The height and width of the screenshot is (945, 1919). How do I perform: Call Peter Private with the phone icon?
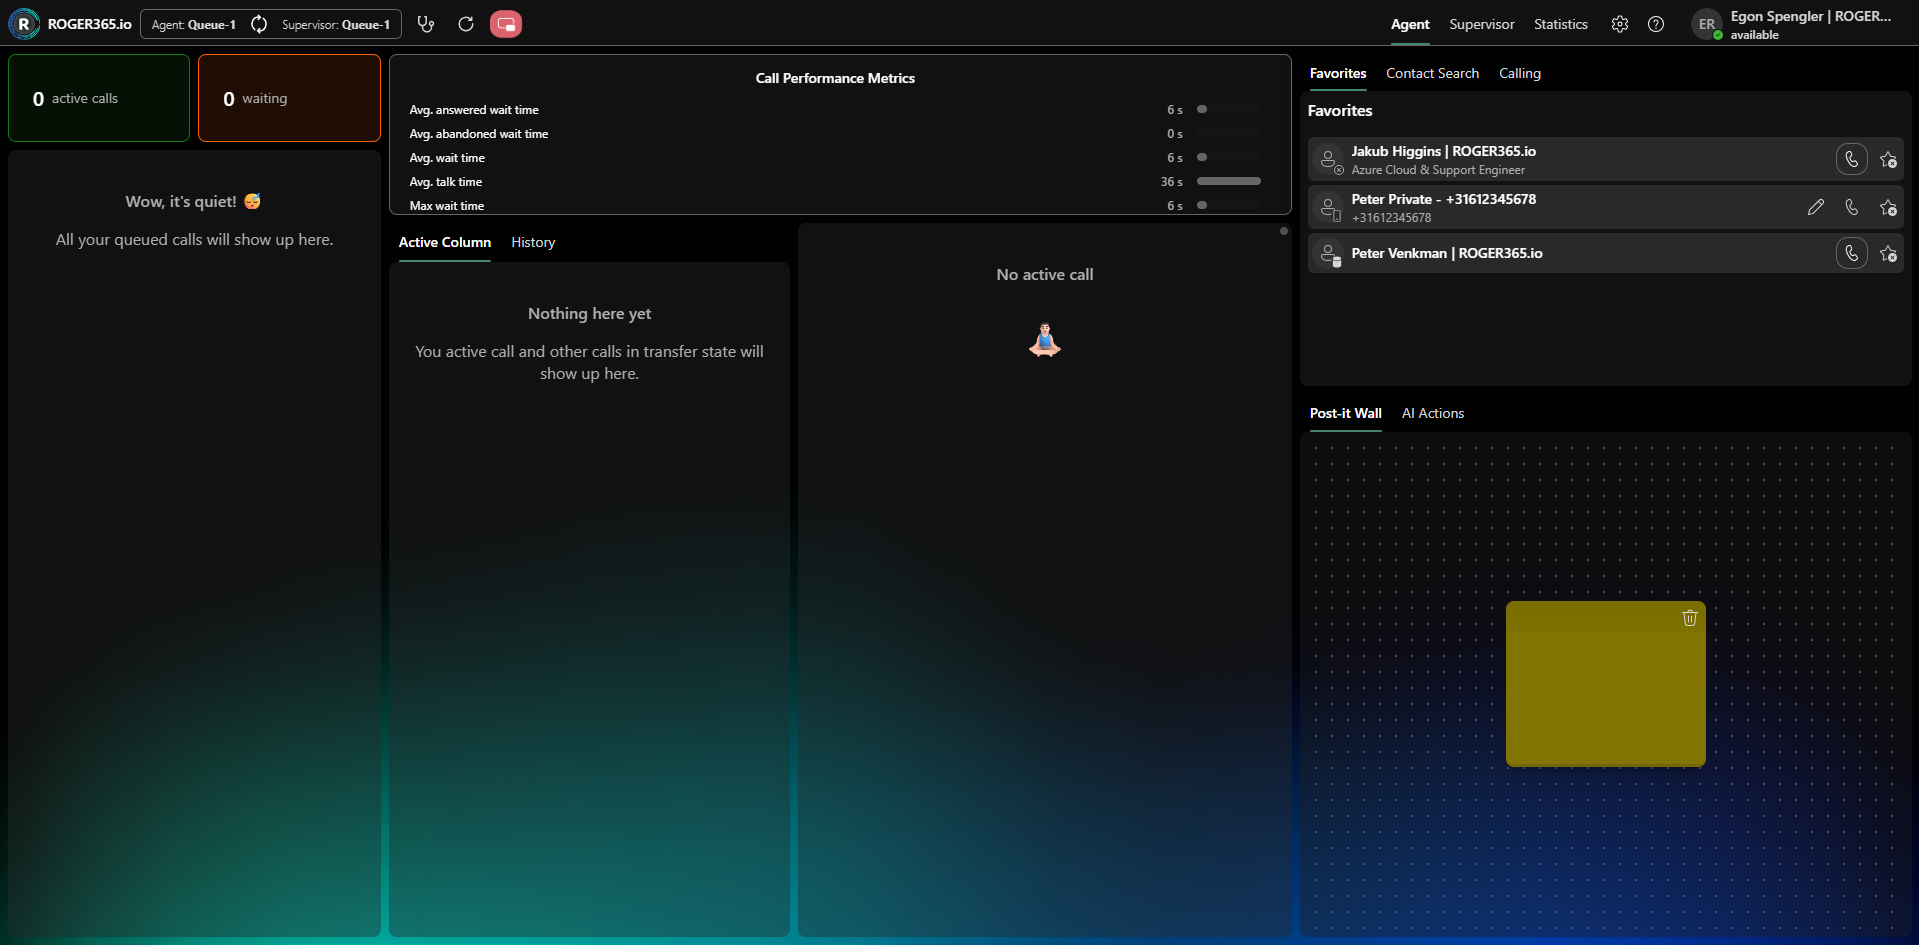1852,207
